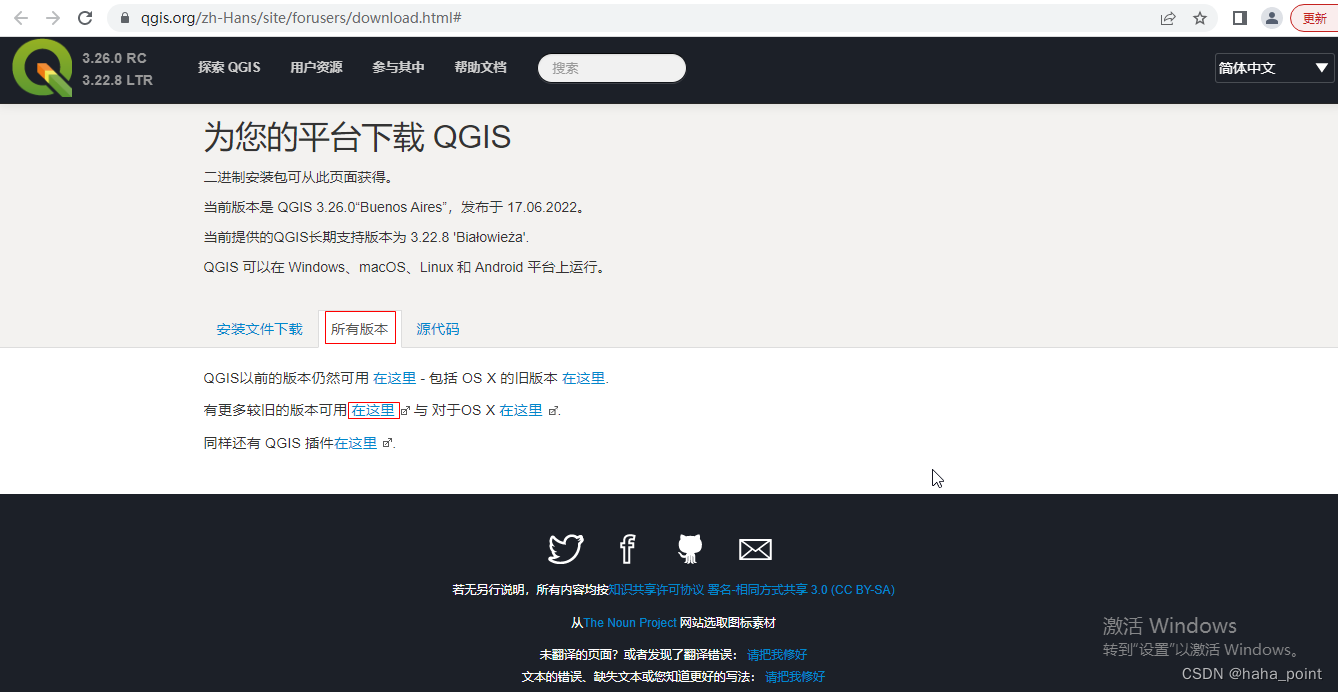Open 在这里 link after 对于OS X
Screen dimensions: 1338x692
click(521, 410)
